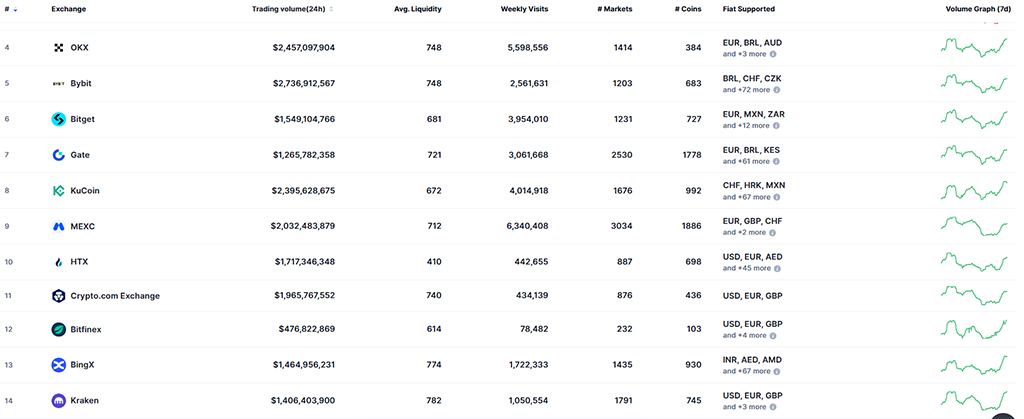
Task: Open the Bitfinex exchange page
Action: tap(87, 329)
